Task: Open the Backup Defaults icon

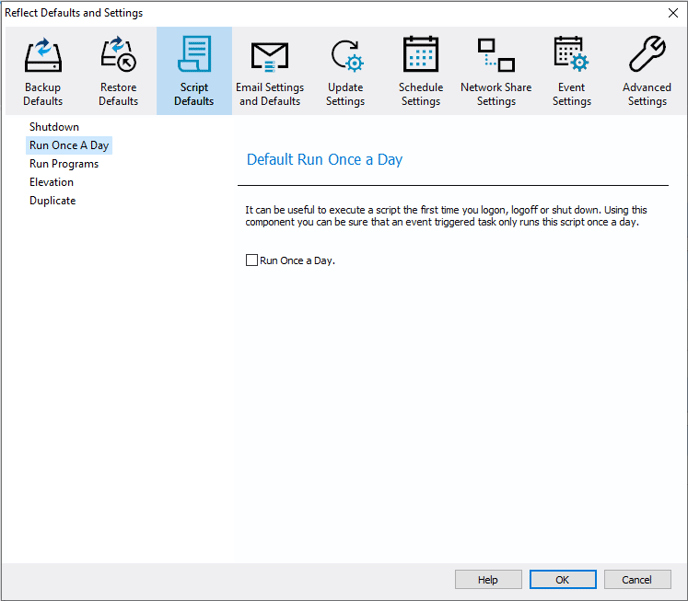Action: point(43,56)
